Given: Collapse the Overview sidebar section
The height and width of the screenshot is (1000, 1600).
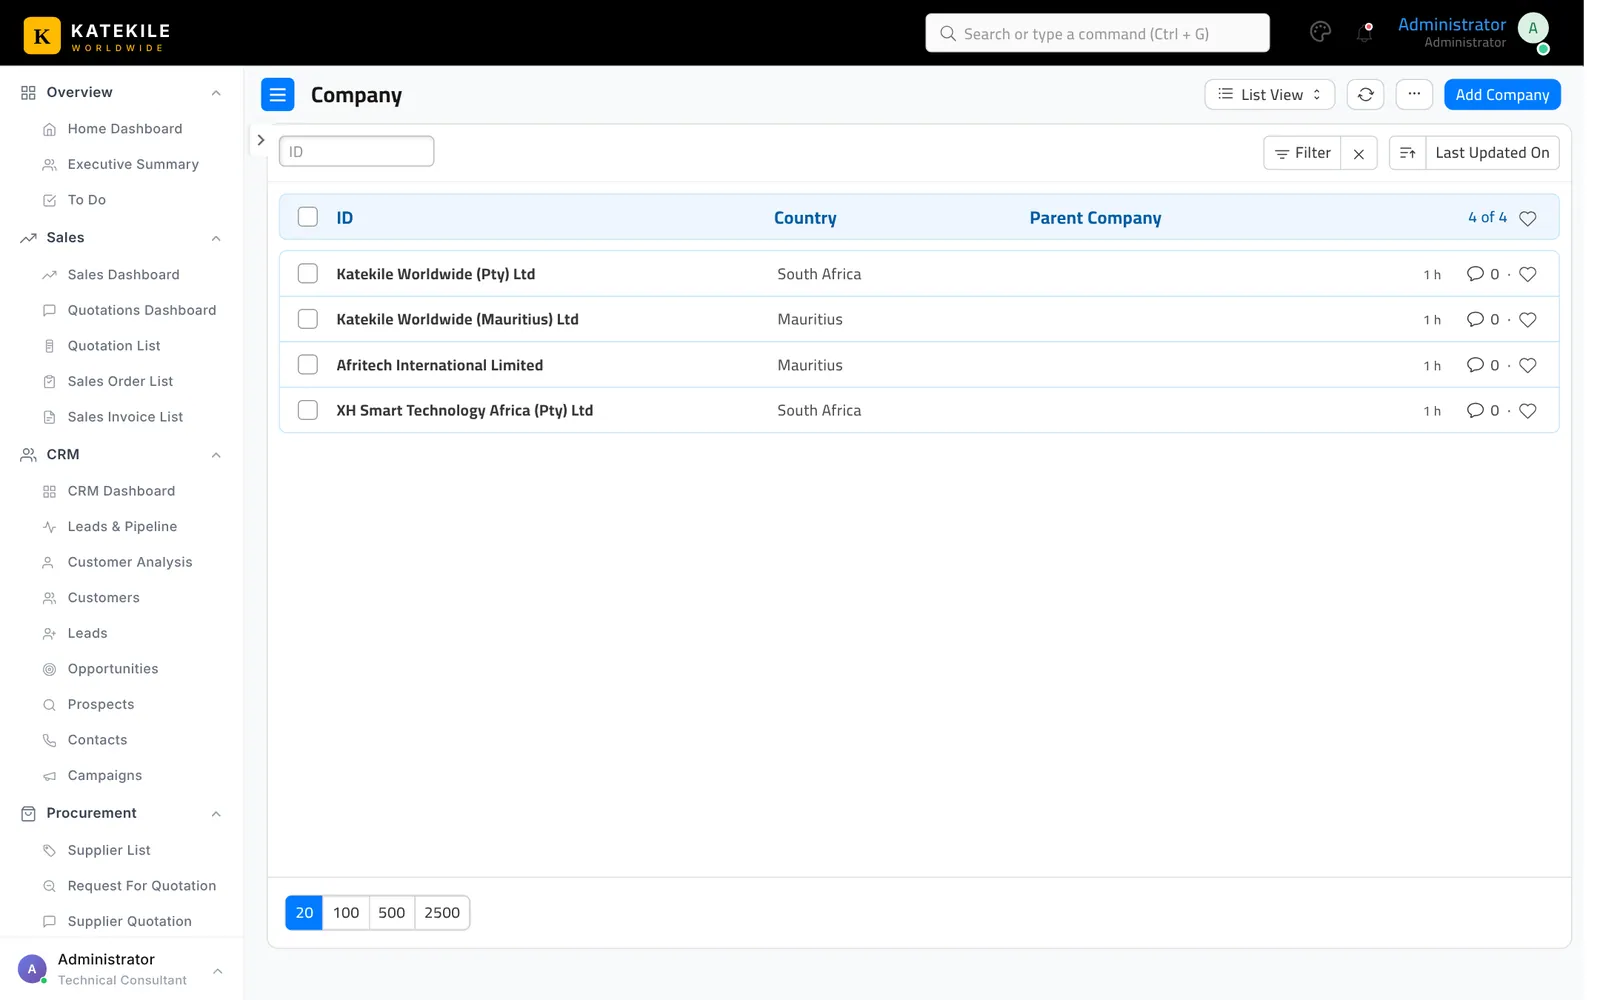Looking at the screenshot, I should click(216, 93).
